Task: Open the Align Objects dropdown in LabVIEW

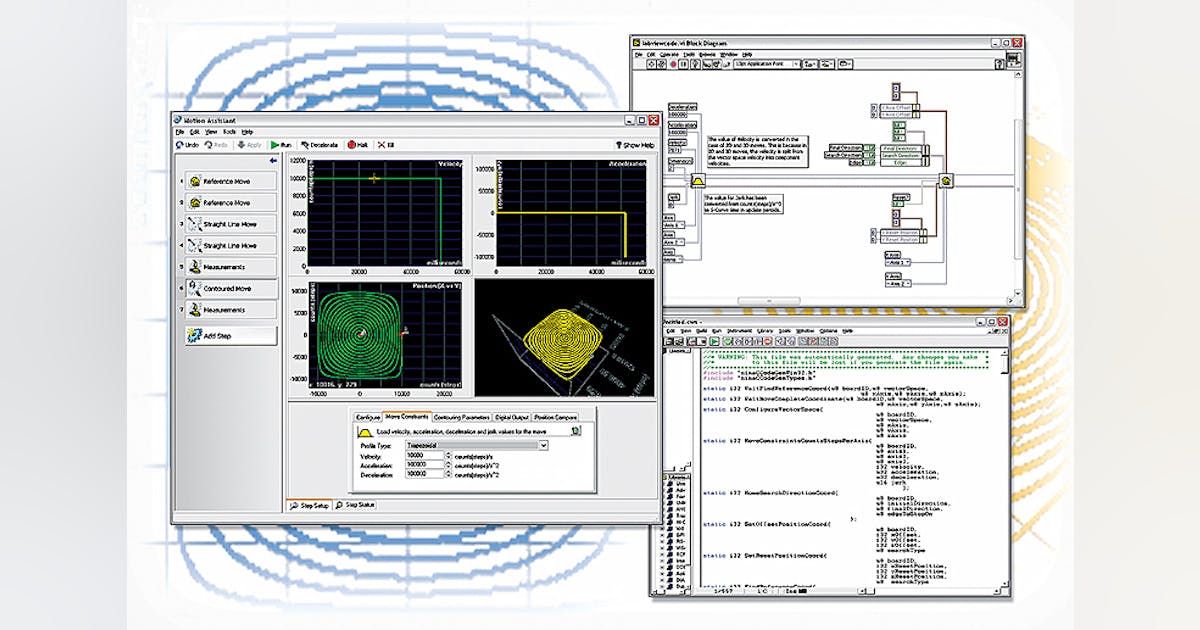Action: [x=812, y=64]
